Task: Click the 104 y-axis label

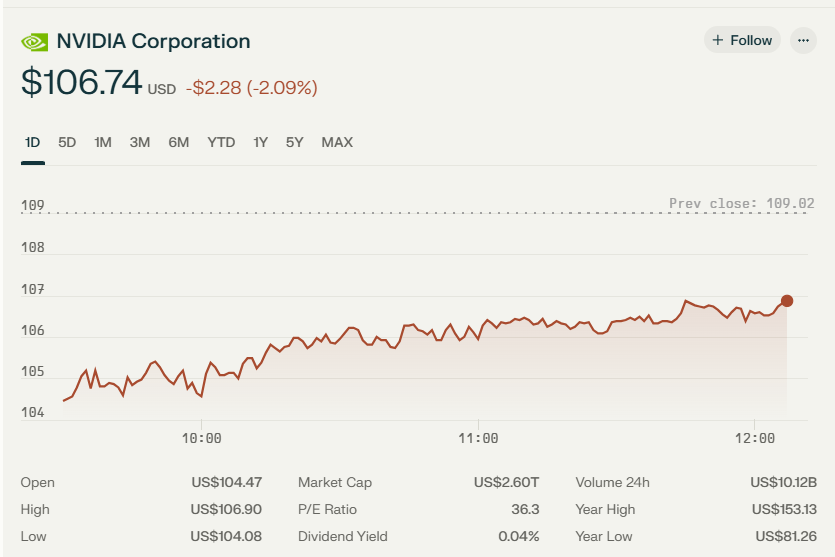Action: pos(32,412)
